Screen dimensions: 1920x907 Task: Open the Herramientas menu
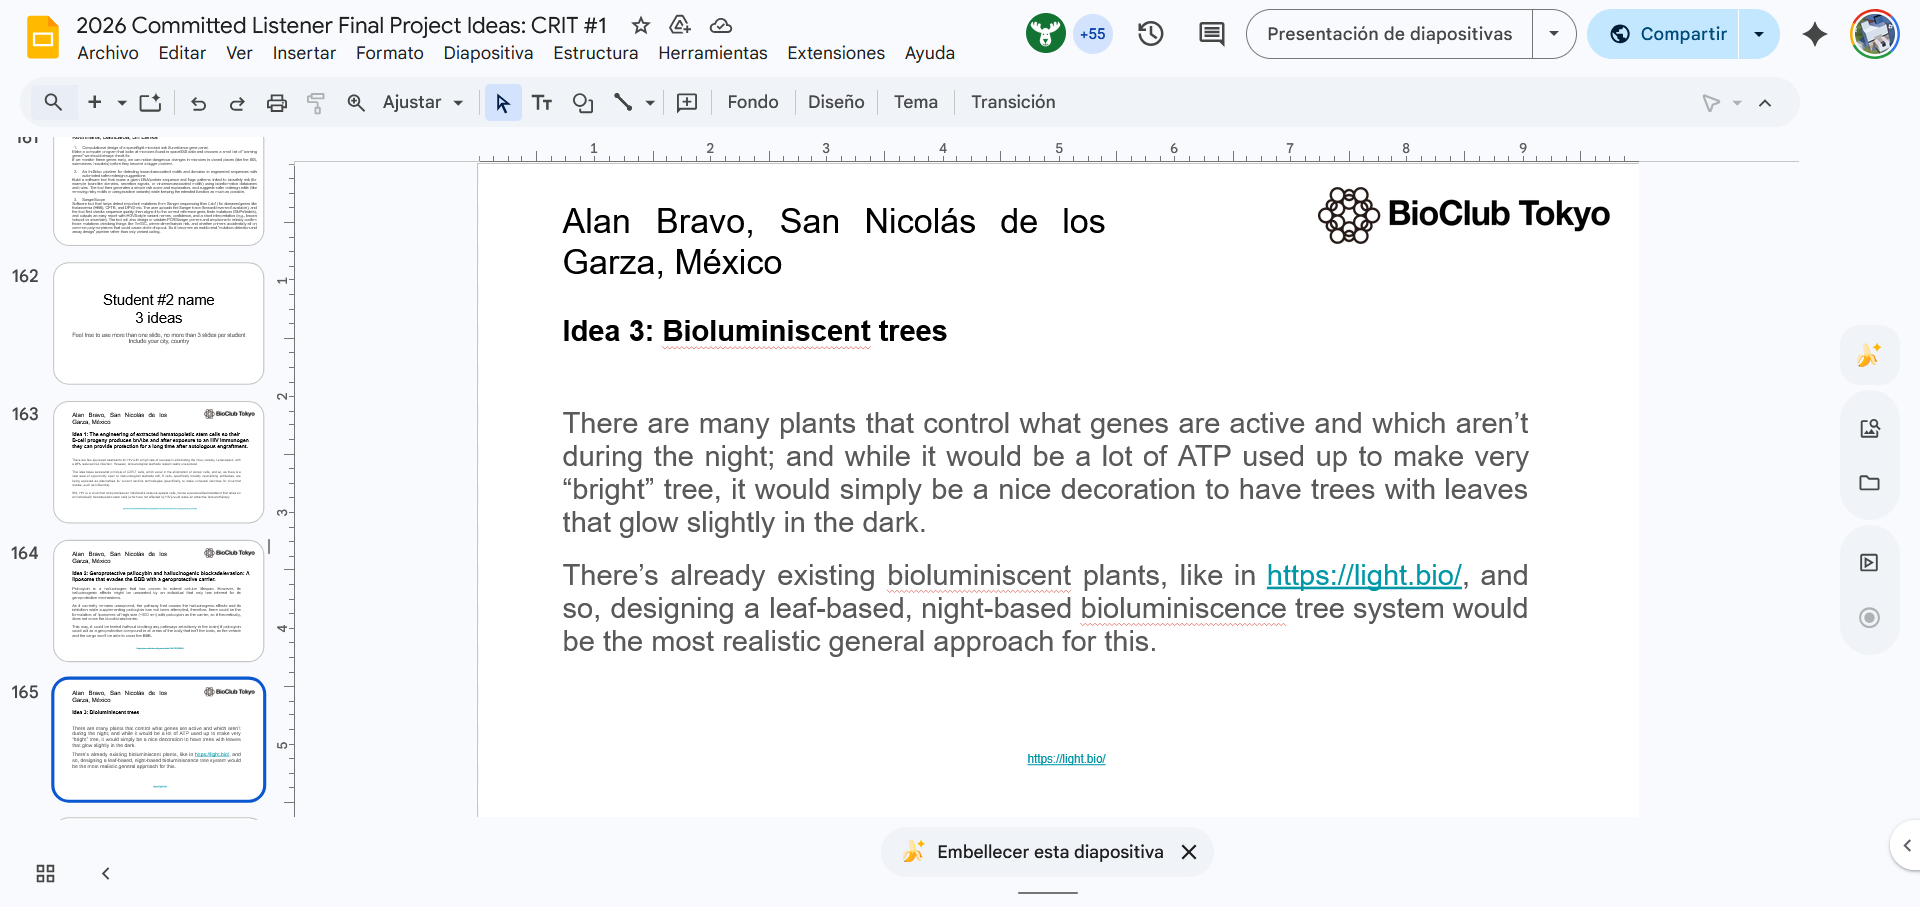pyautogui.click(x=712, y=53)
